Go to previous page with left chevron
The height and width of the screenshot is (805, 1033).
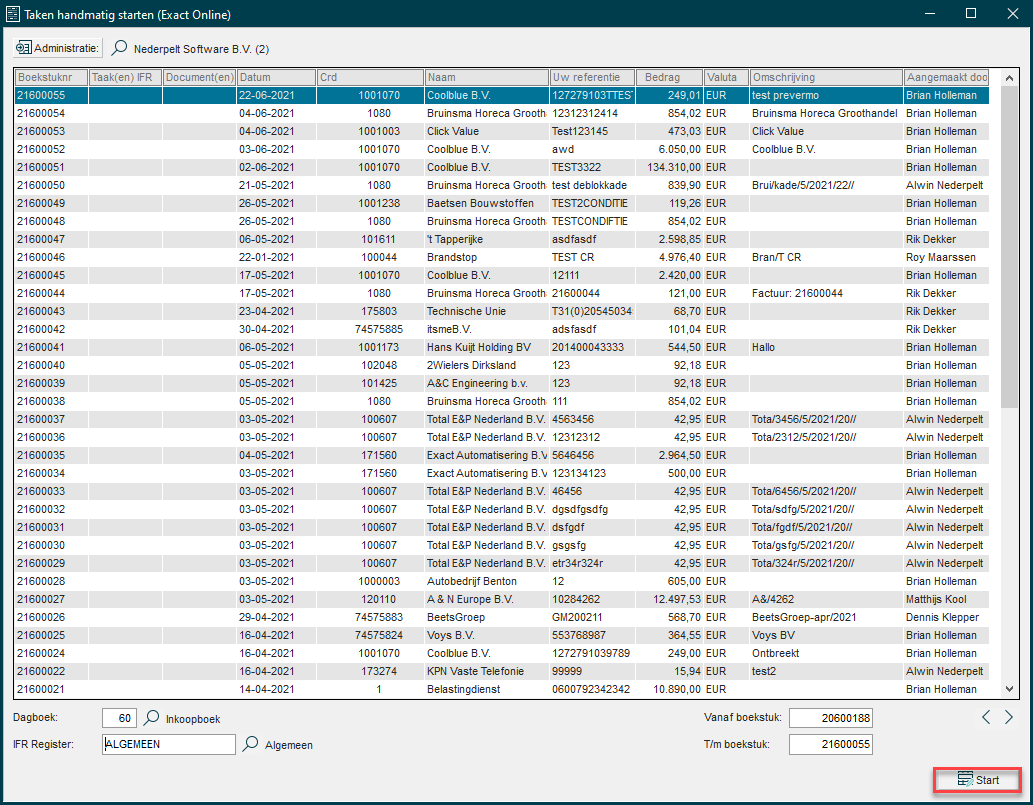click(986, 717)
